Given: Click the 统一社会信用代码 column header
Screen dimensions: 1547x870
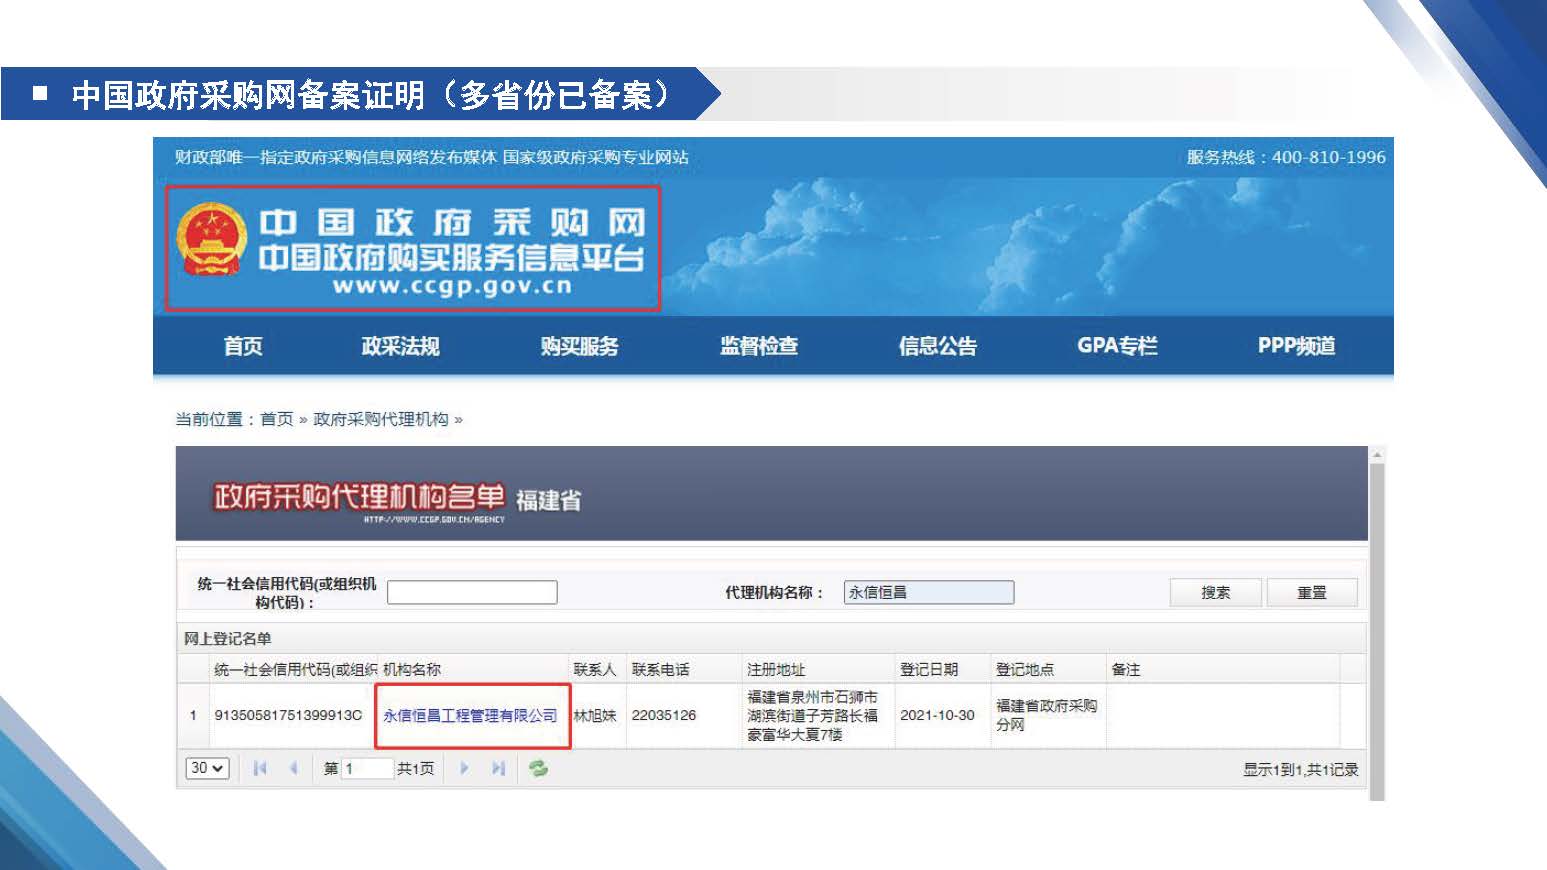Looking at the screenshot, I should pyautogui.click(x=294, y=669).
